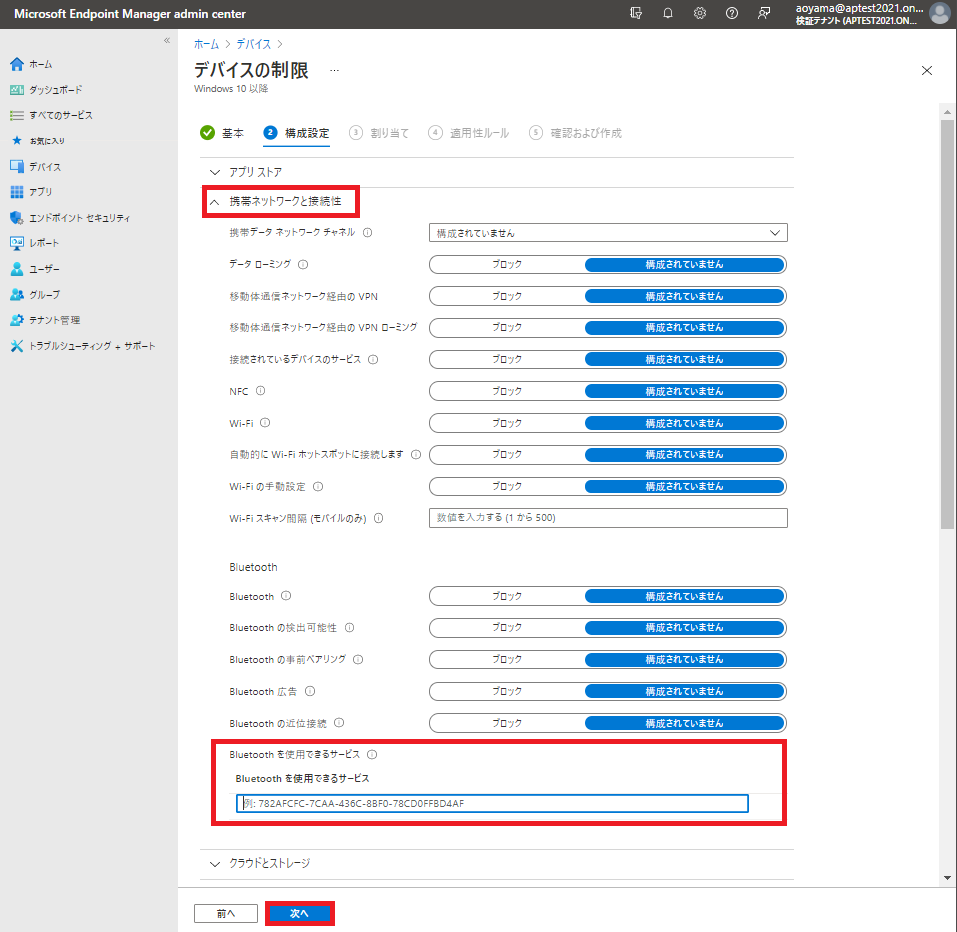This screenshot has width=957, height=932.
Task: Focus the Wi-Fi スキャン間隔 number field
Action: (x=608, y=518)
